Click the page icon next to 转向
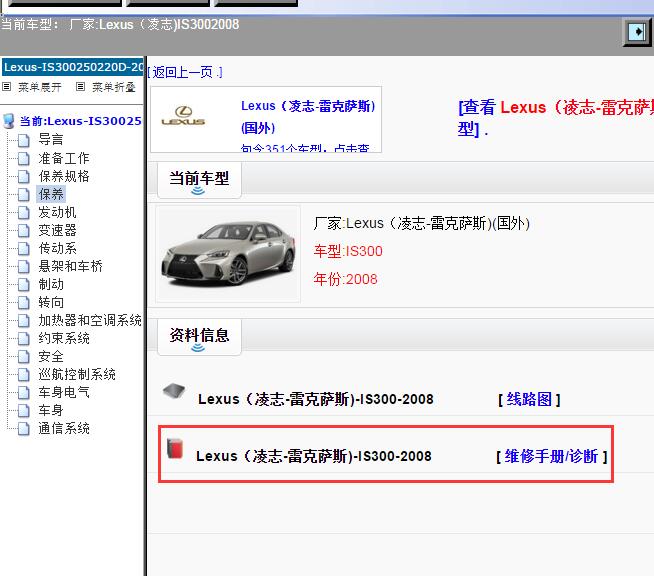Screen dimensions: 654x576 [24, 302]
